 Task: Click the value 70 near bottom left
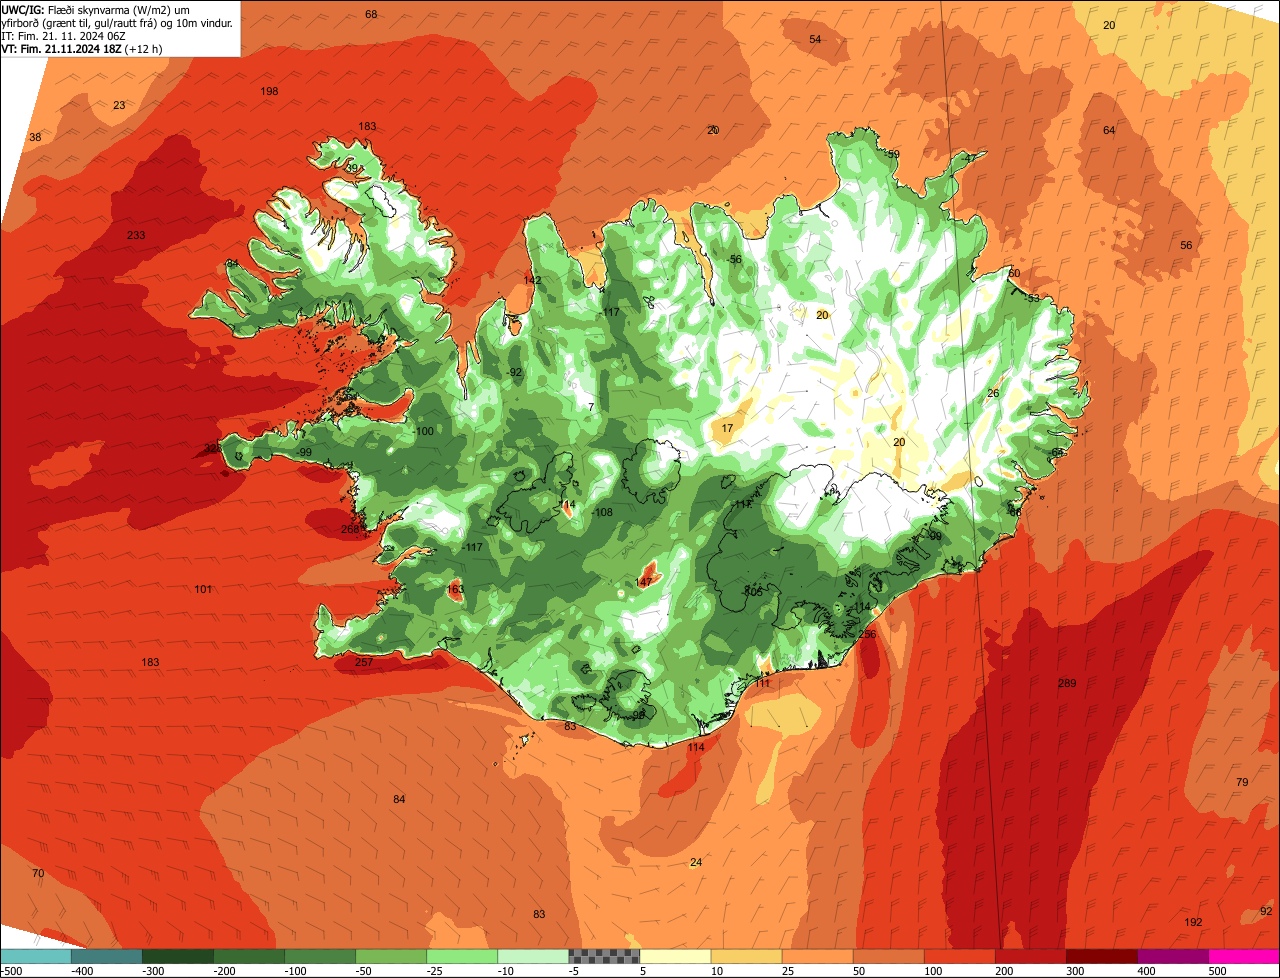coord(38,873)
